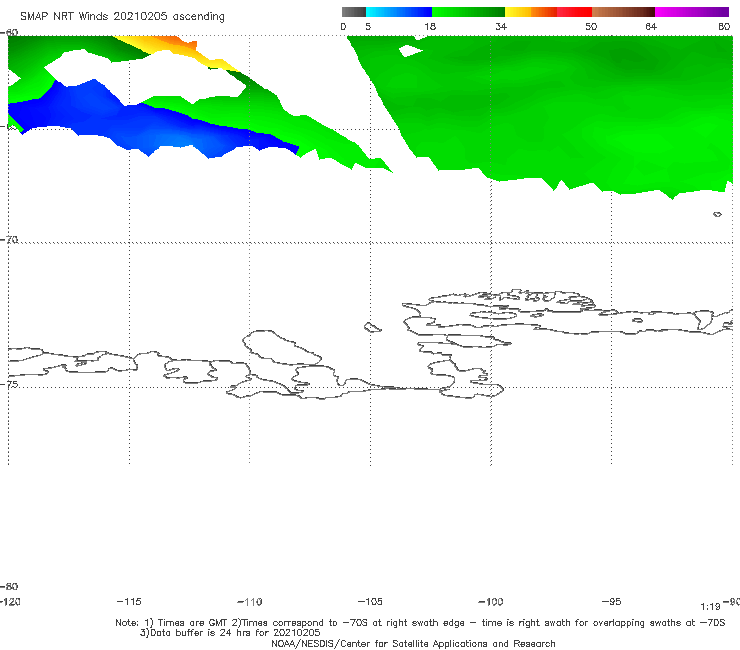Image resolution: width=740 pixels, height=650 pixels.
Task: Click the color bar label '64'
Action: [x=651, y=26]
